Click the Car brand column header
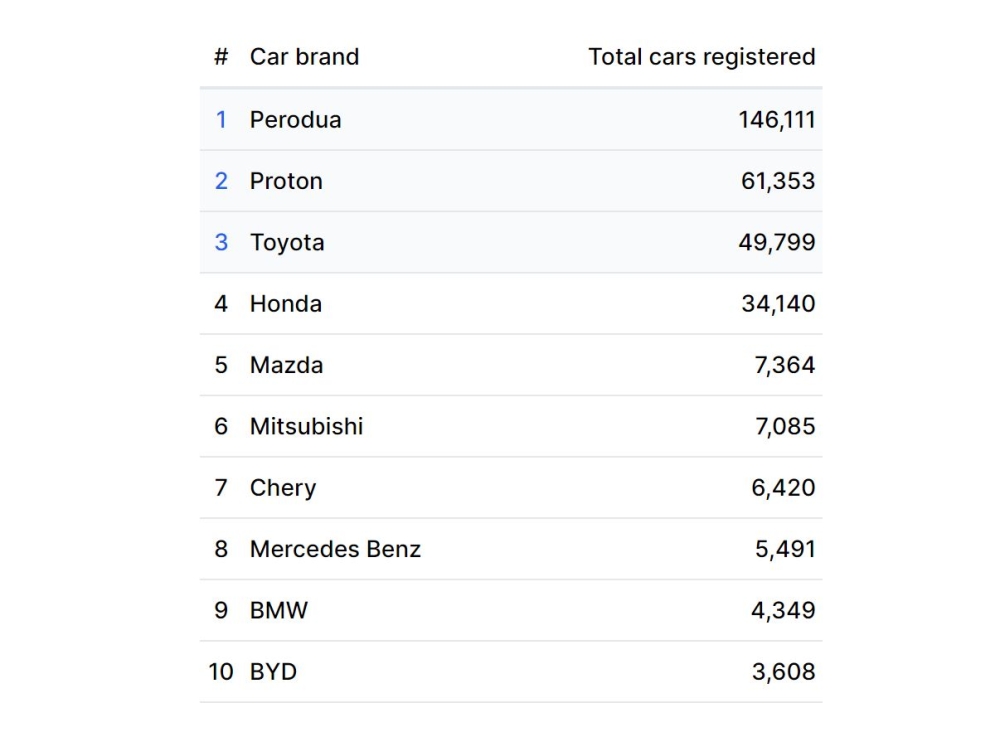 [304, 57]
